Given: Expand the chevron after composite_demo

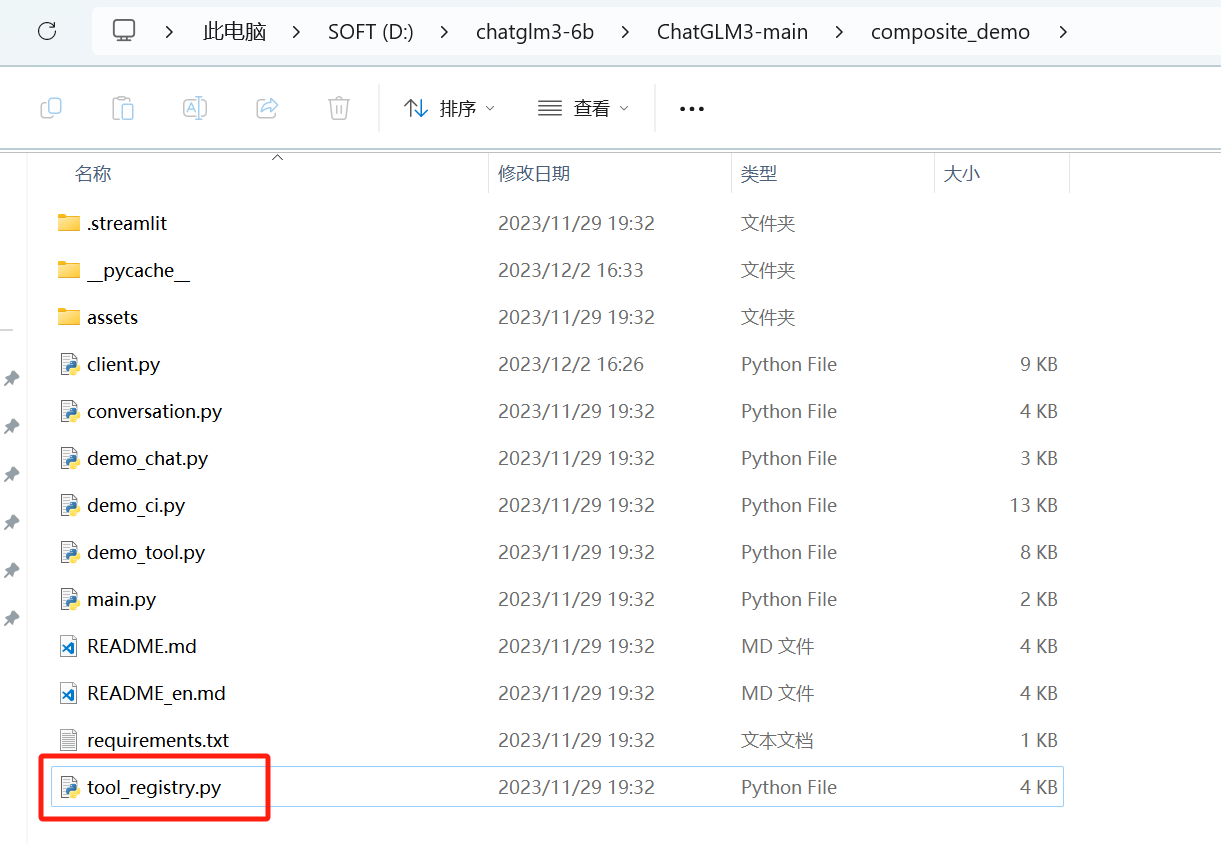Looking at the screenshot, I should [x=1063, y=32].
